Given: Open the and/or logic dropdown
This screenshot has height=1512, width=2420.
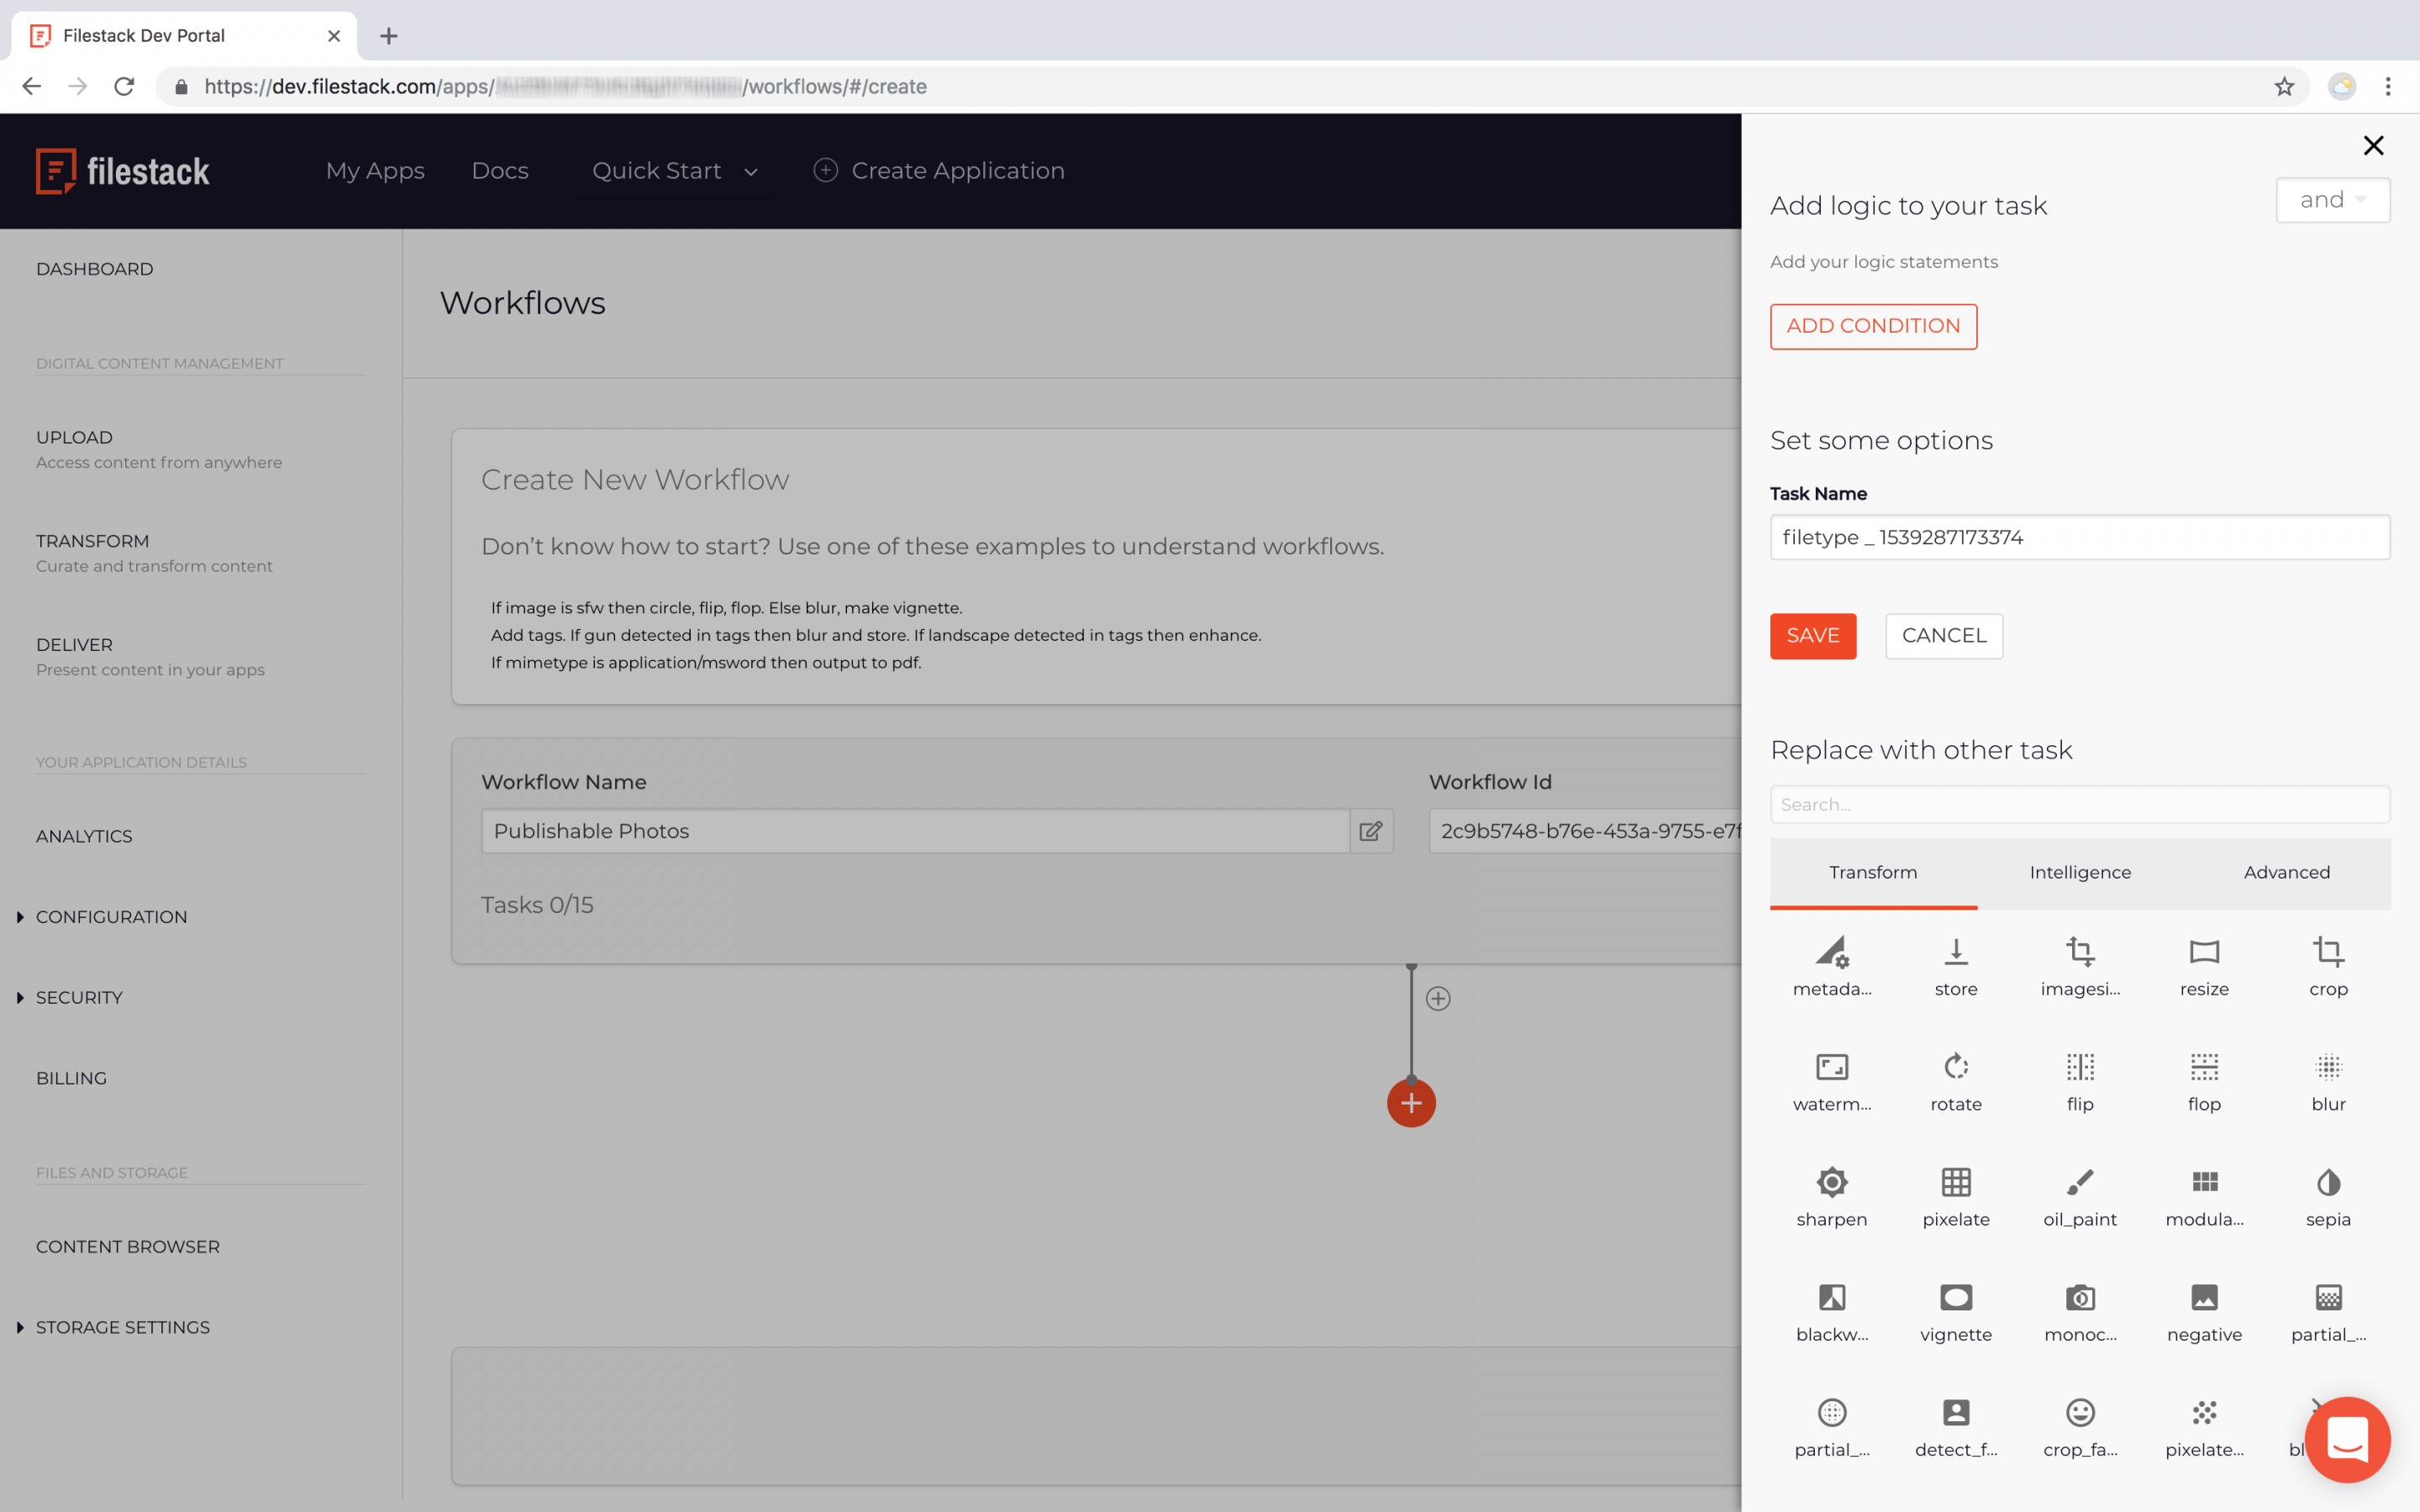Looking at the screenshot, I should tap(2331, 200).
